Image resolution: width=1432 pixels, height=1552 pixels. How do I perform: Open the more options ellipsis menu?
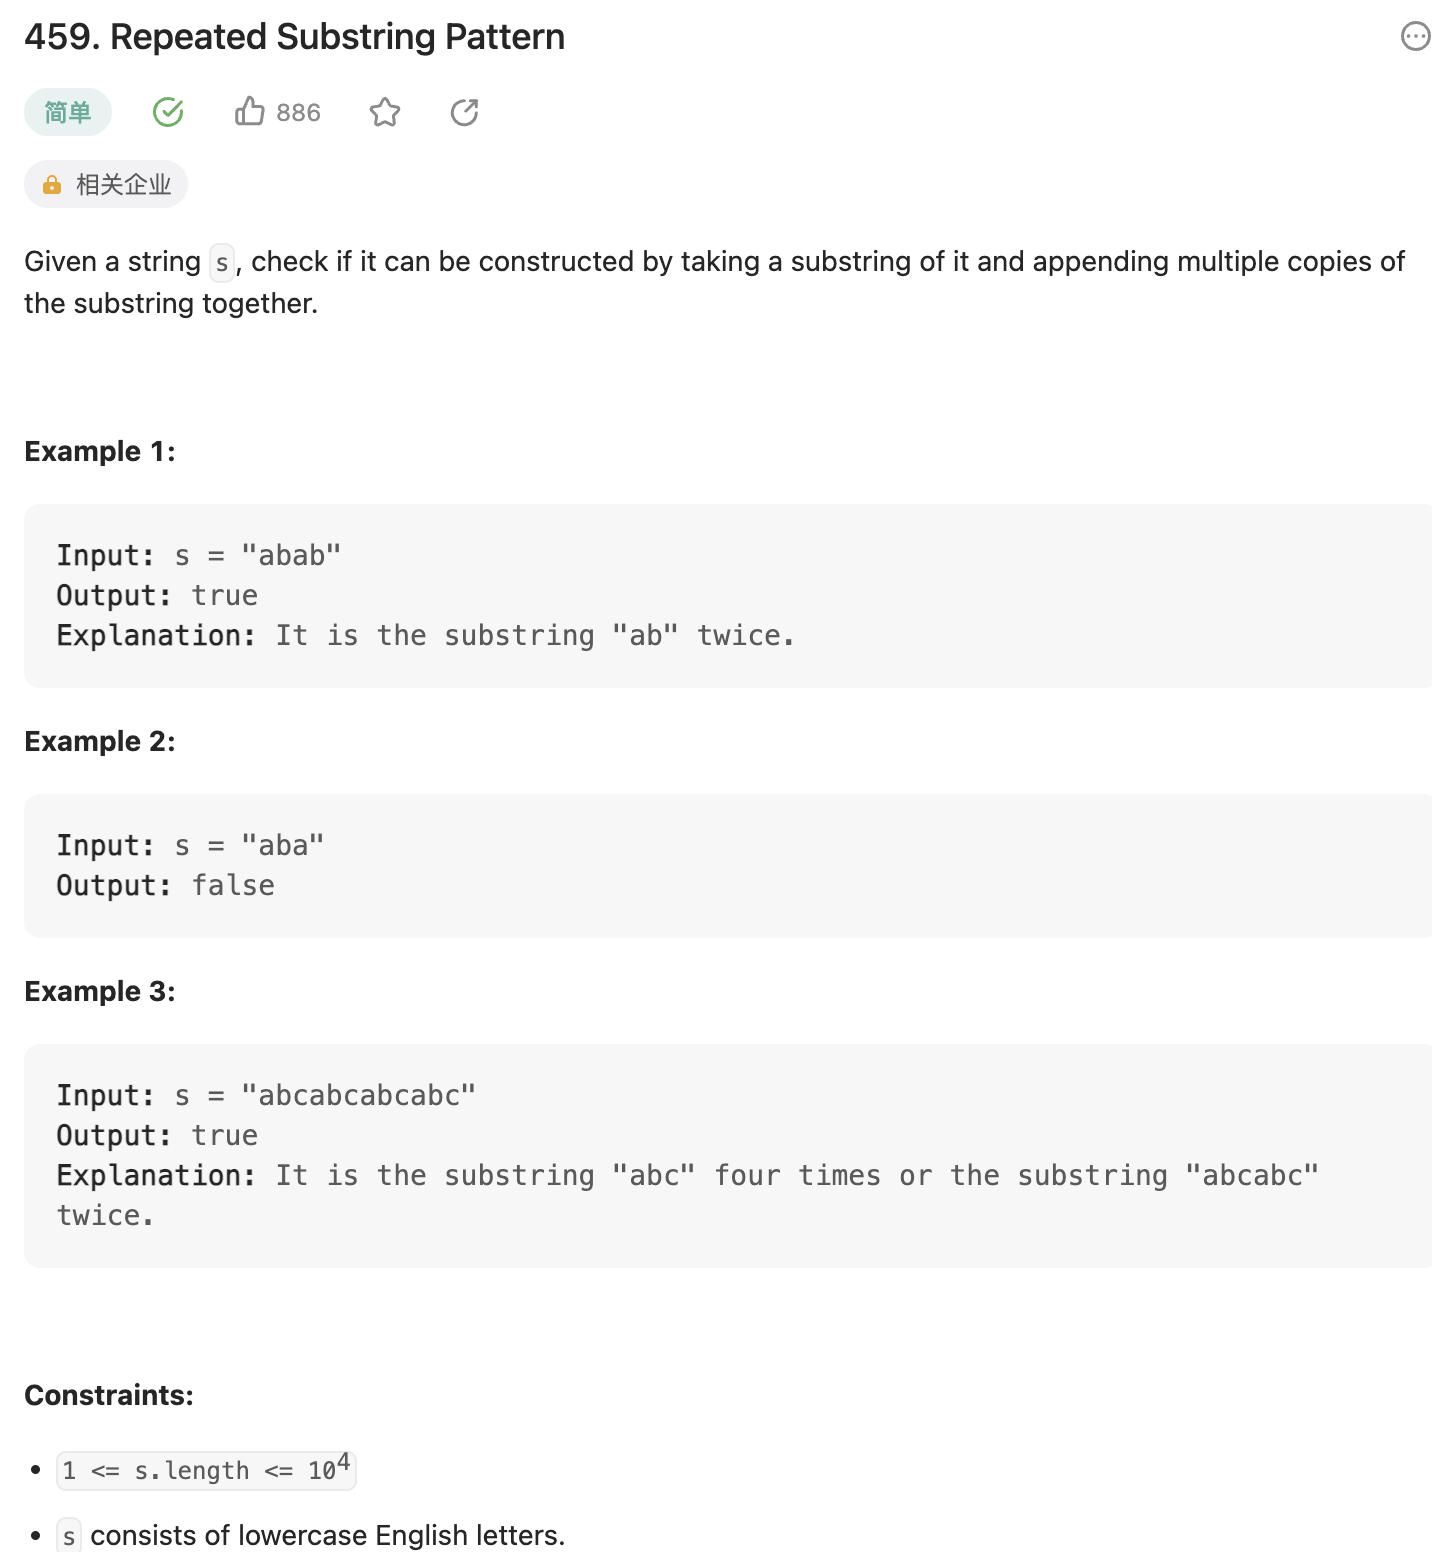pyautogui.click(x=1415, y=37)
